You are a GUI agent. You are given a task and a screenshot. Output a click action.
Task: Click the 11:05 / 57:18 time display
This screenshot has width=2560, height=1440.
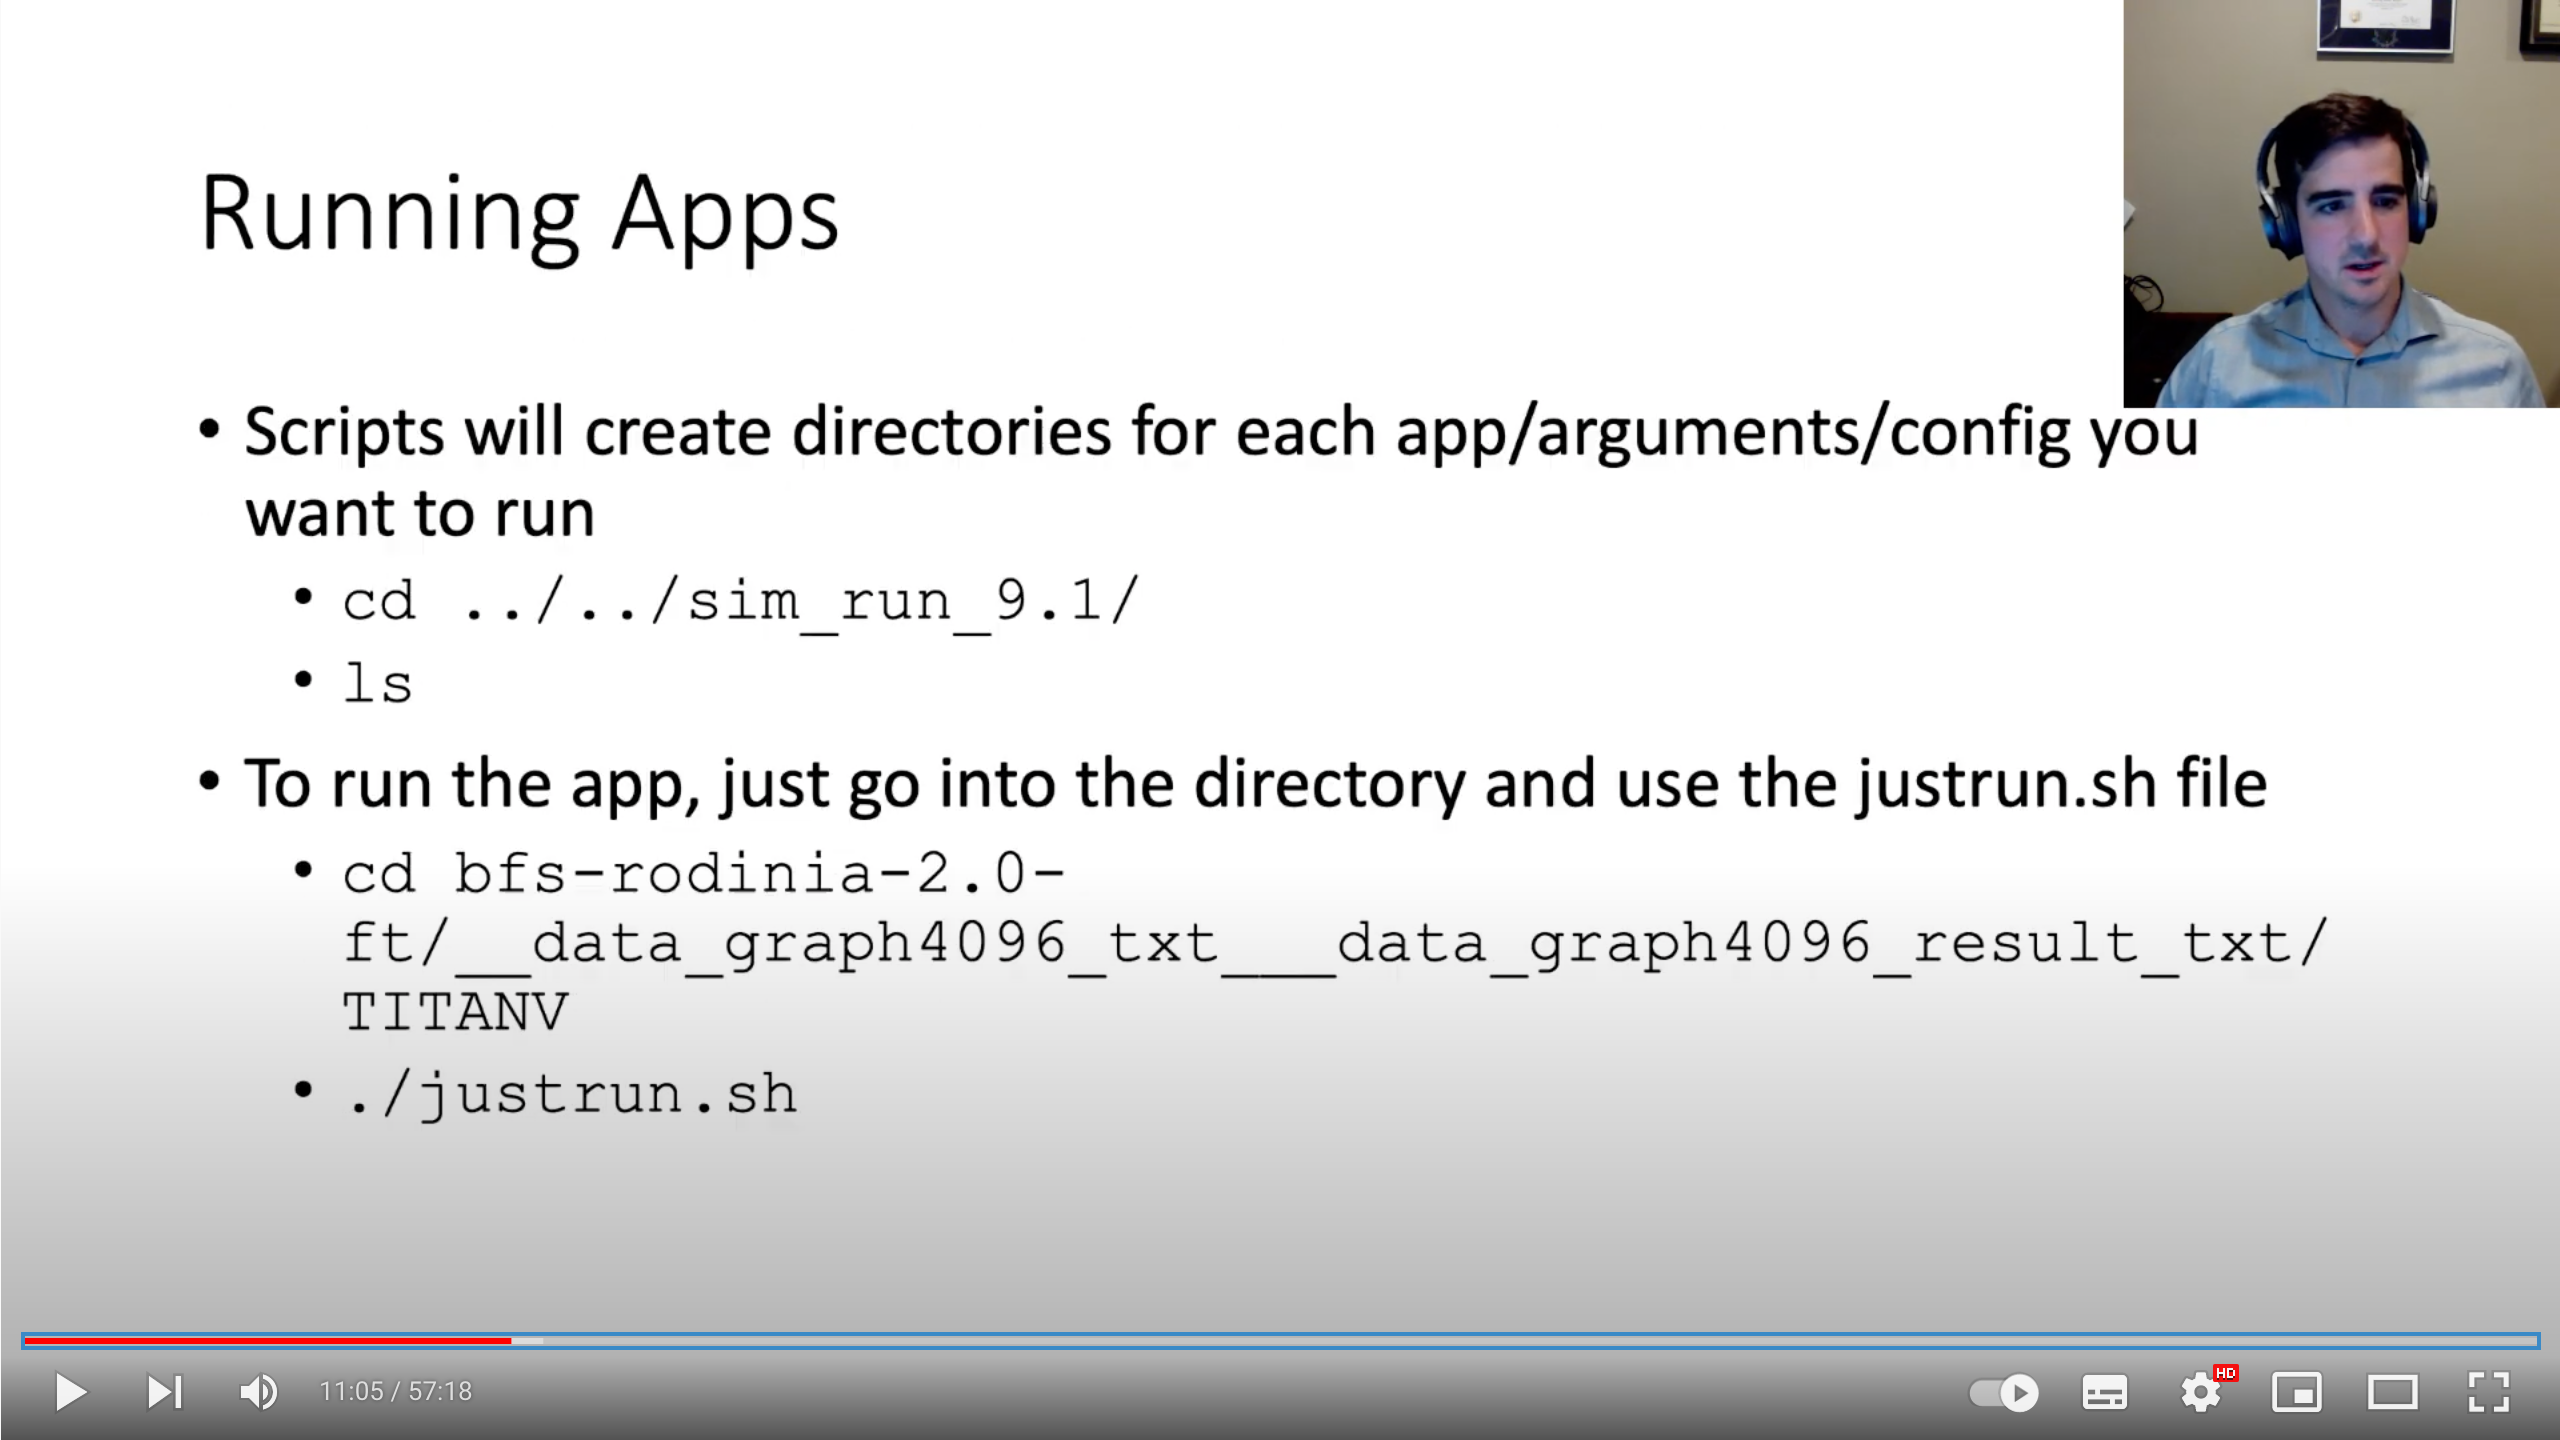pyautogui.click(x=395, y=1391)
